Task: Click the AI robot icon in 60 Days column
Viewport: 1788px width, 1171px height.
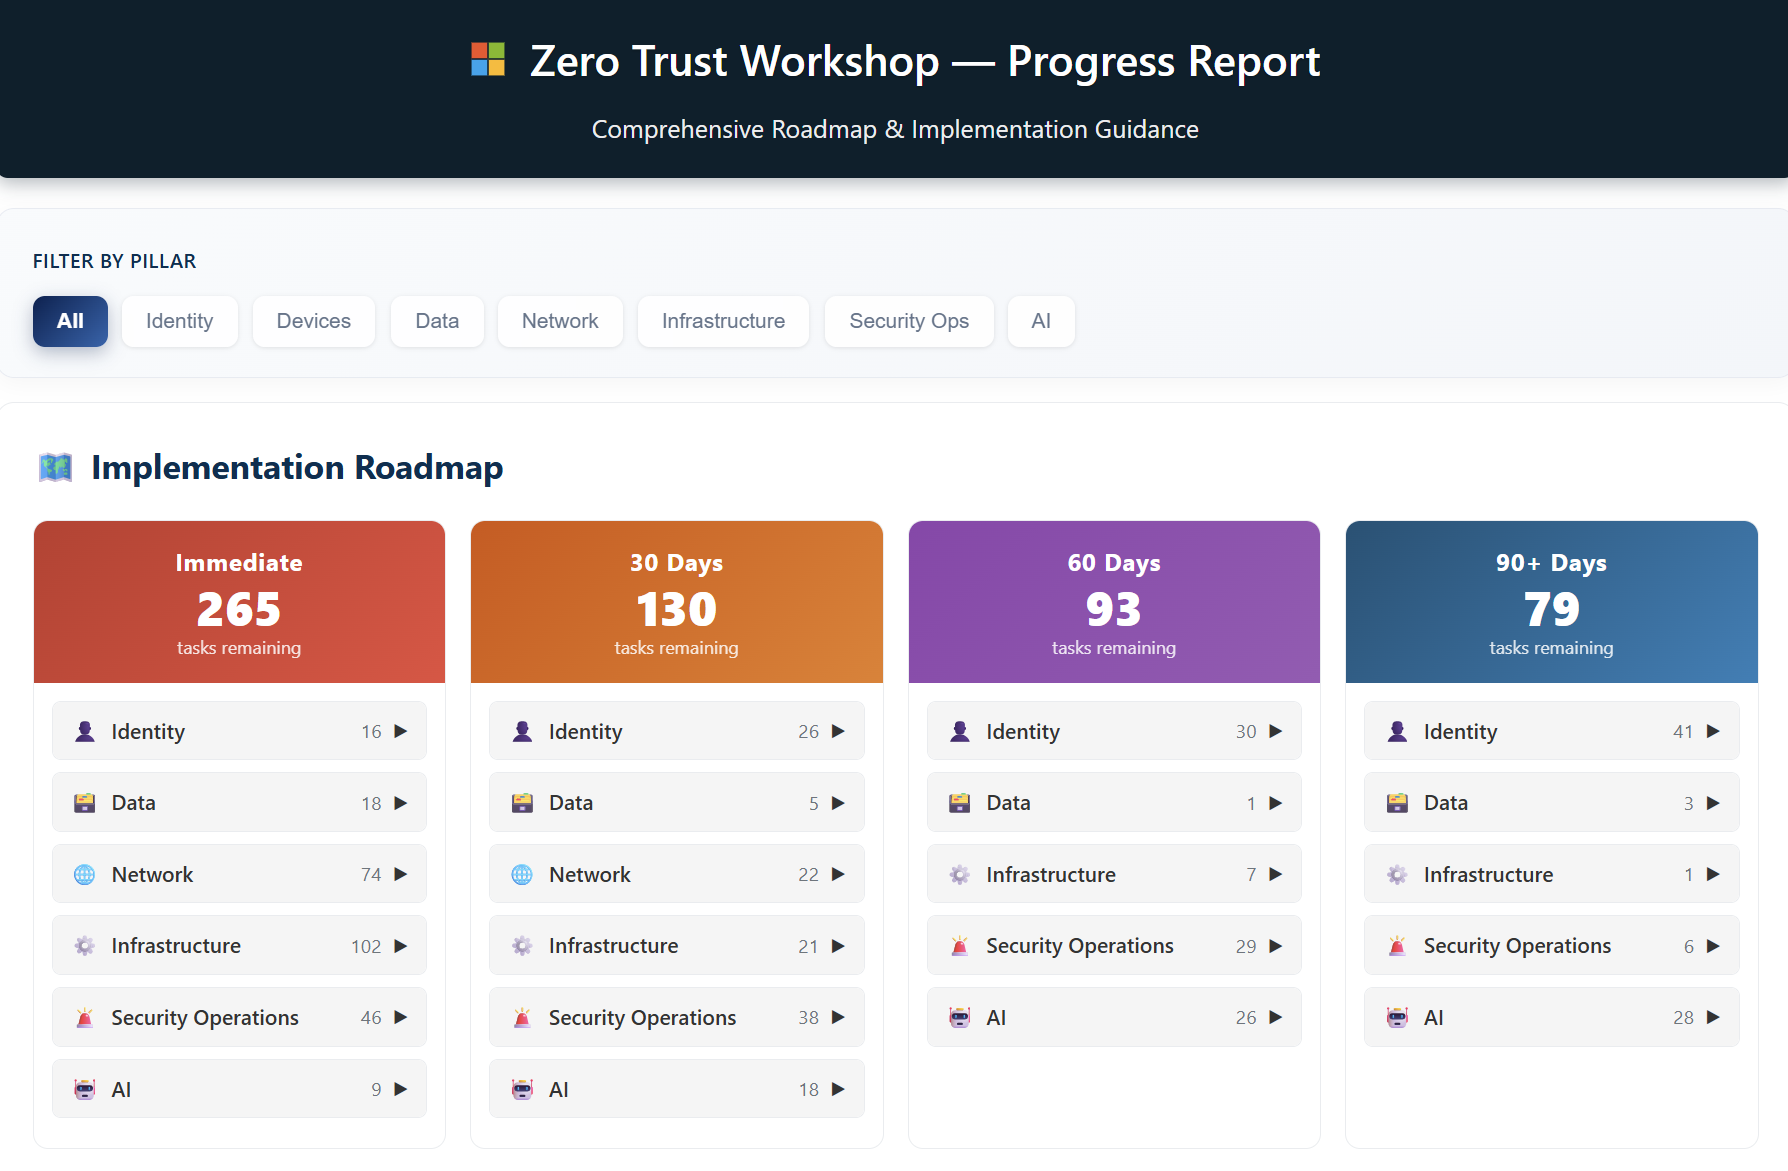Action: tap(959, 1017)
